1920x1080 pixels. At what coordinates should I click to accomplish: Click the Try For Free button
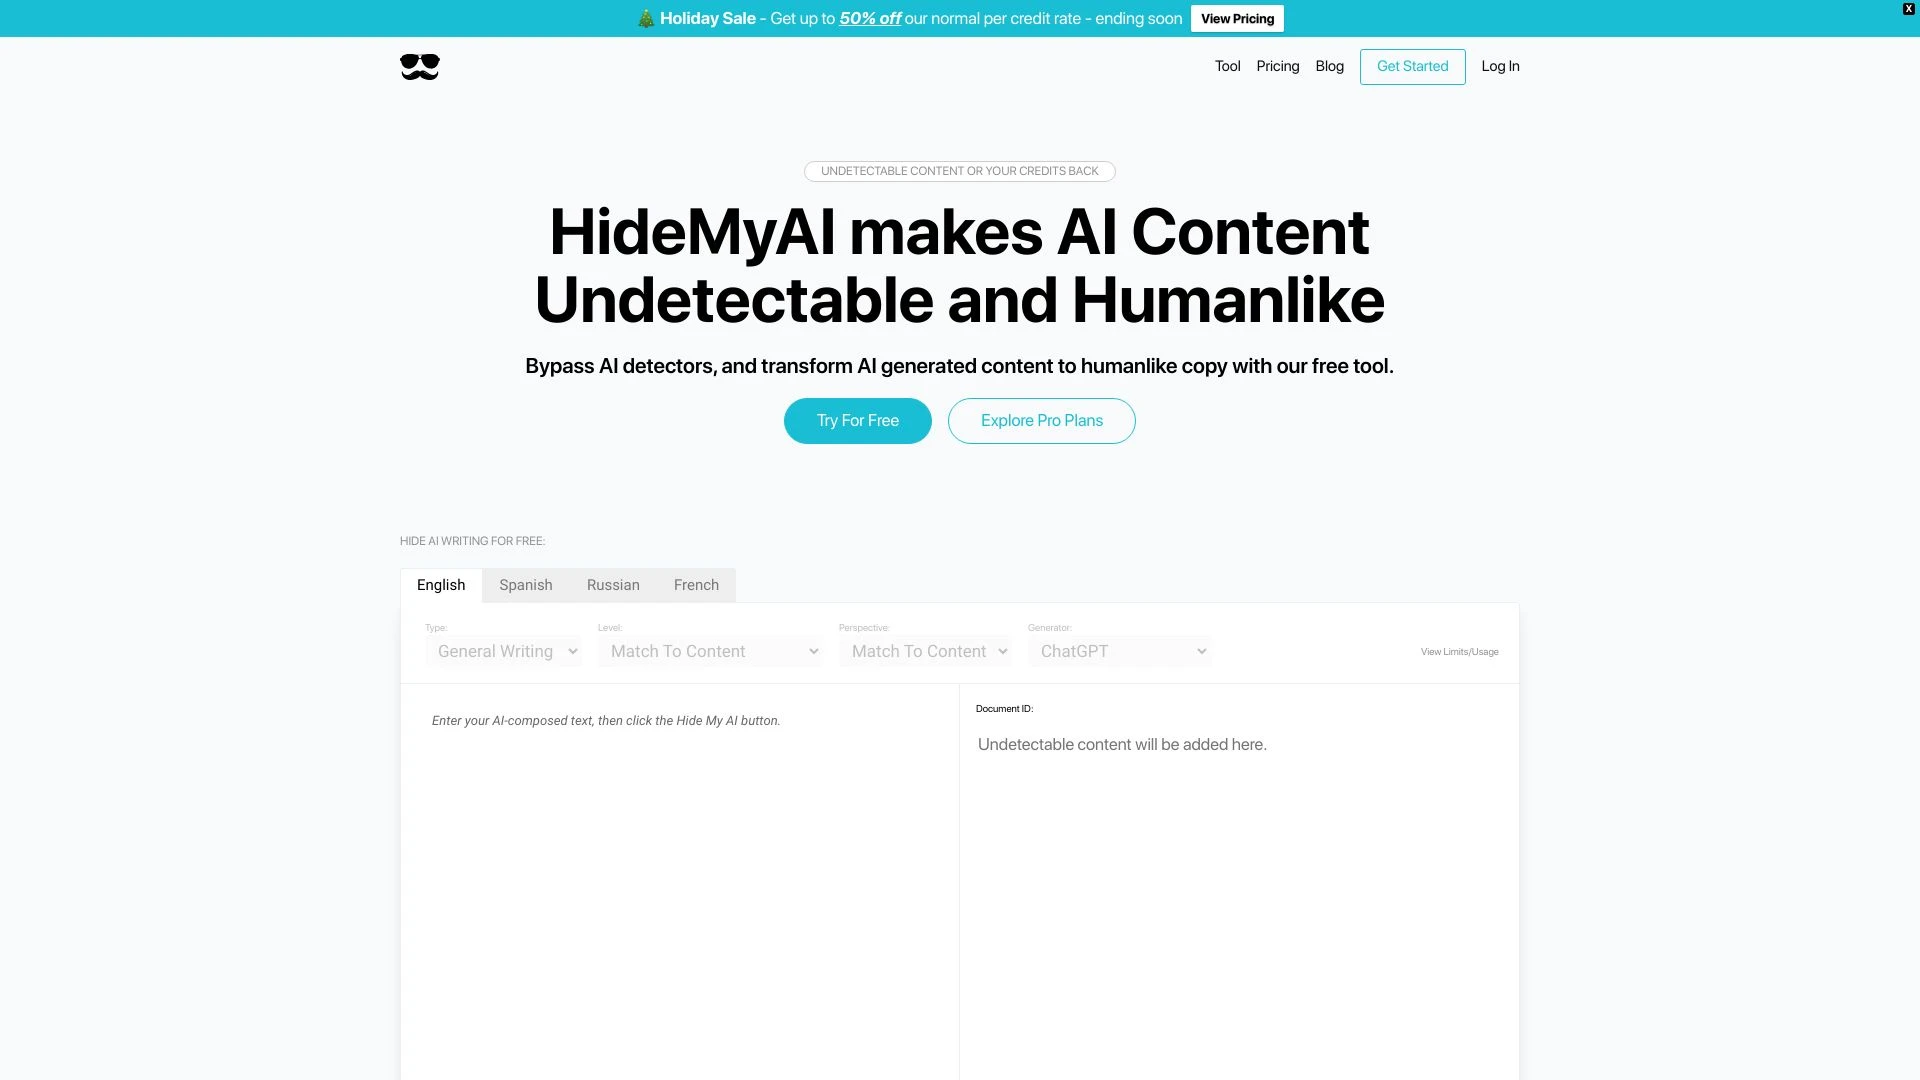(857, 421)
